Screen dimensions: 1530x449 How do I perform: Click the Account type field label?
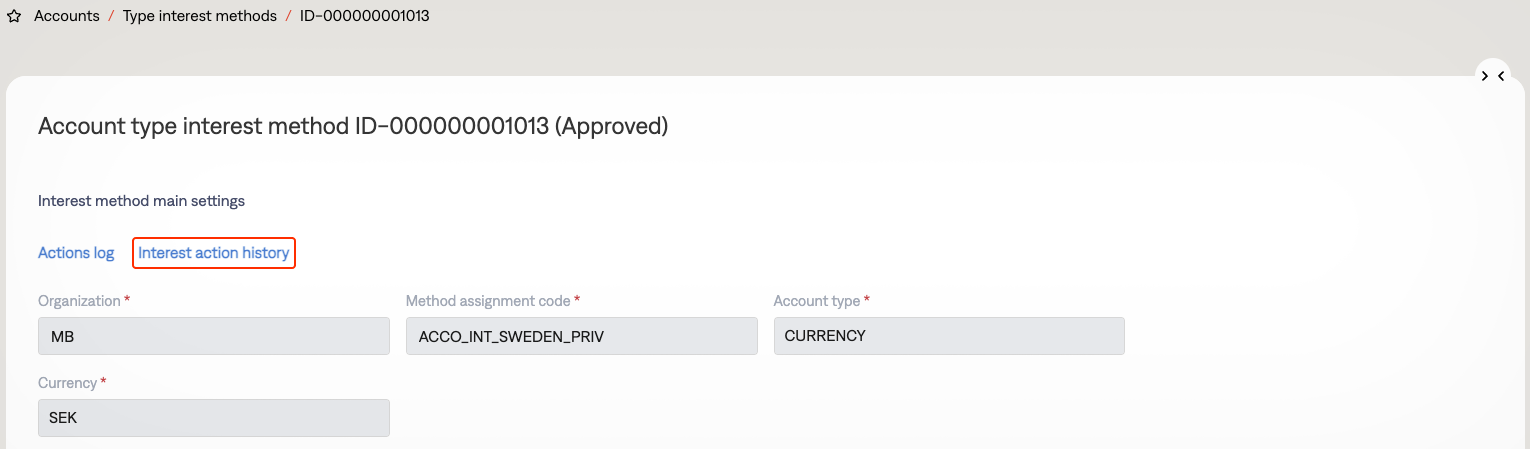click(x=816, y=301)
